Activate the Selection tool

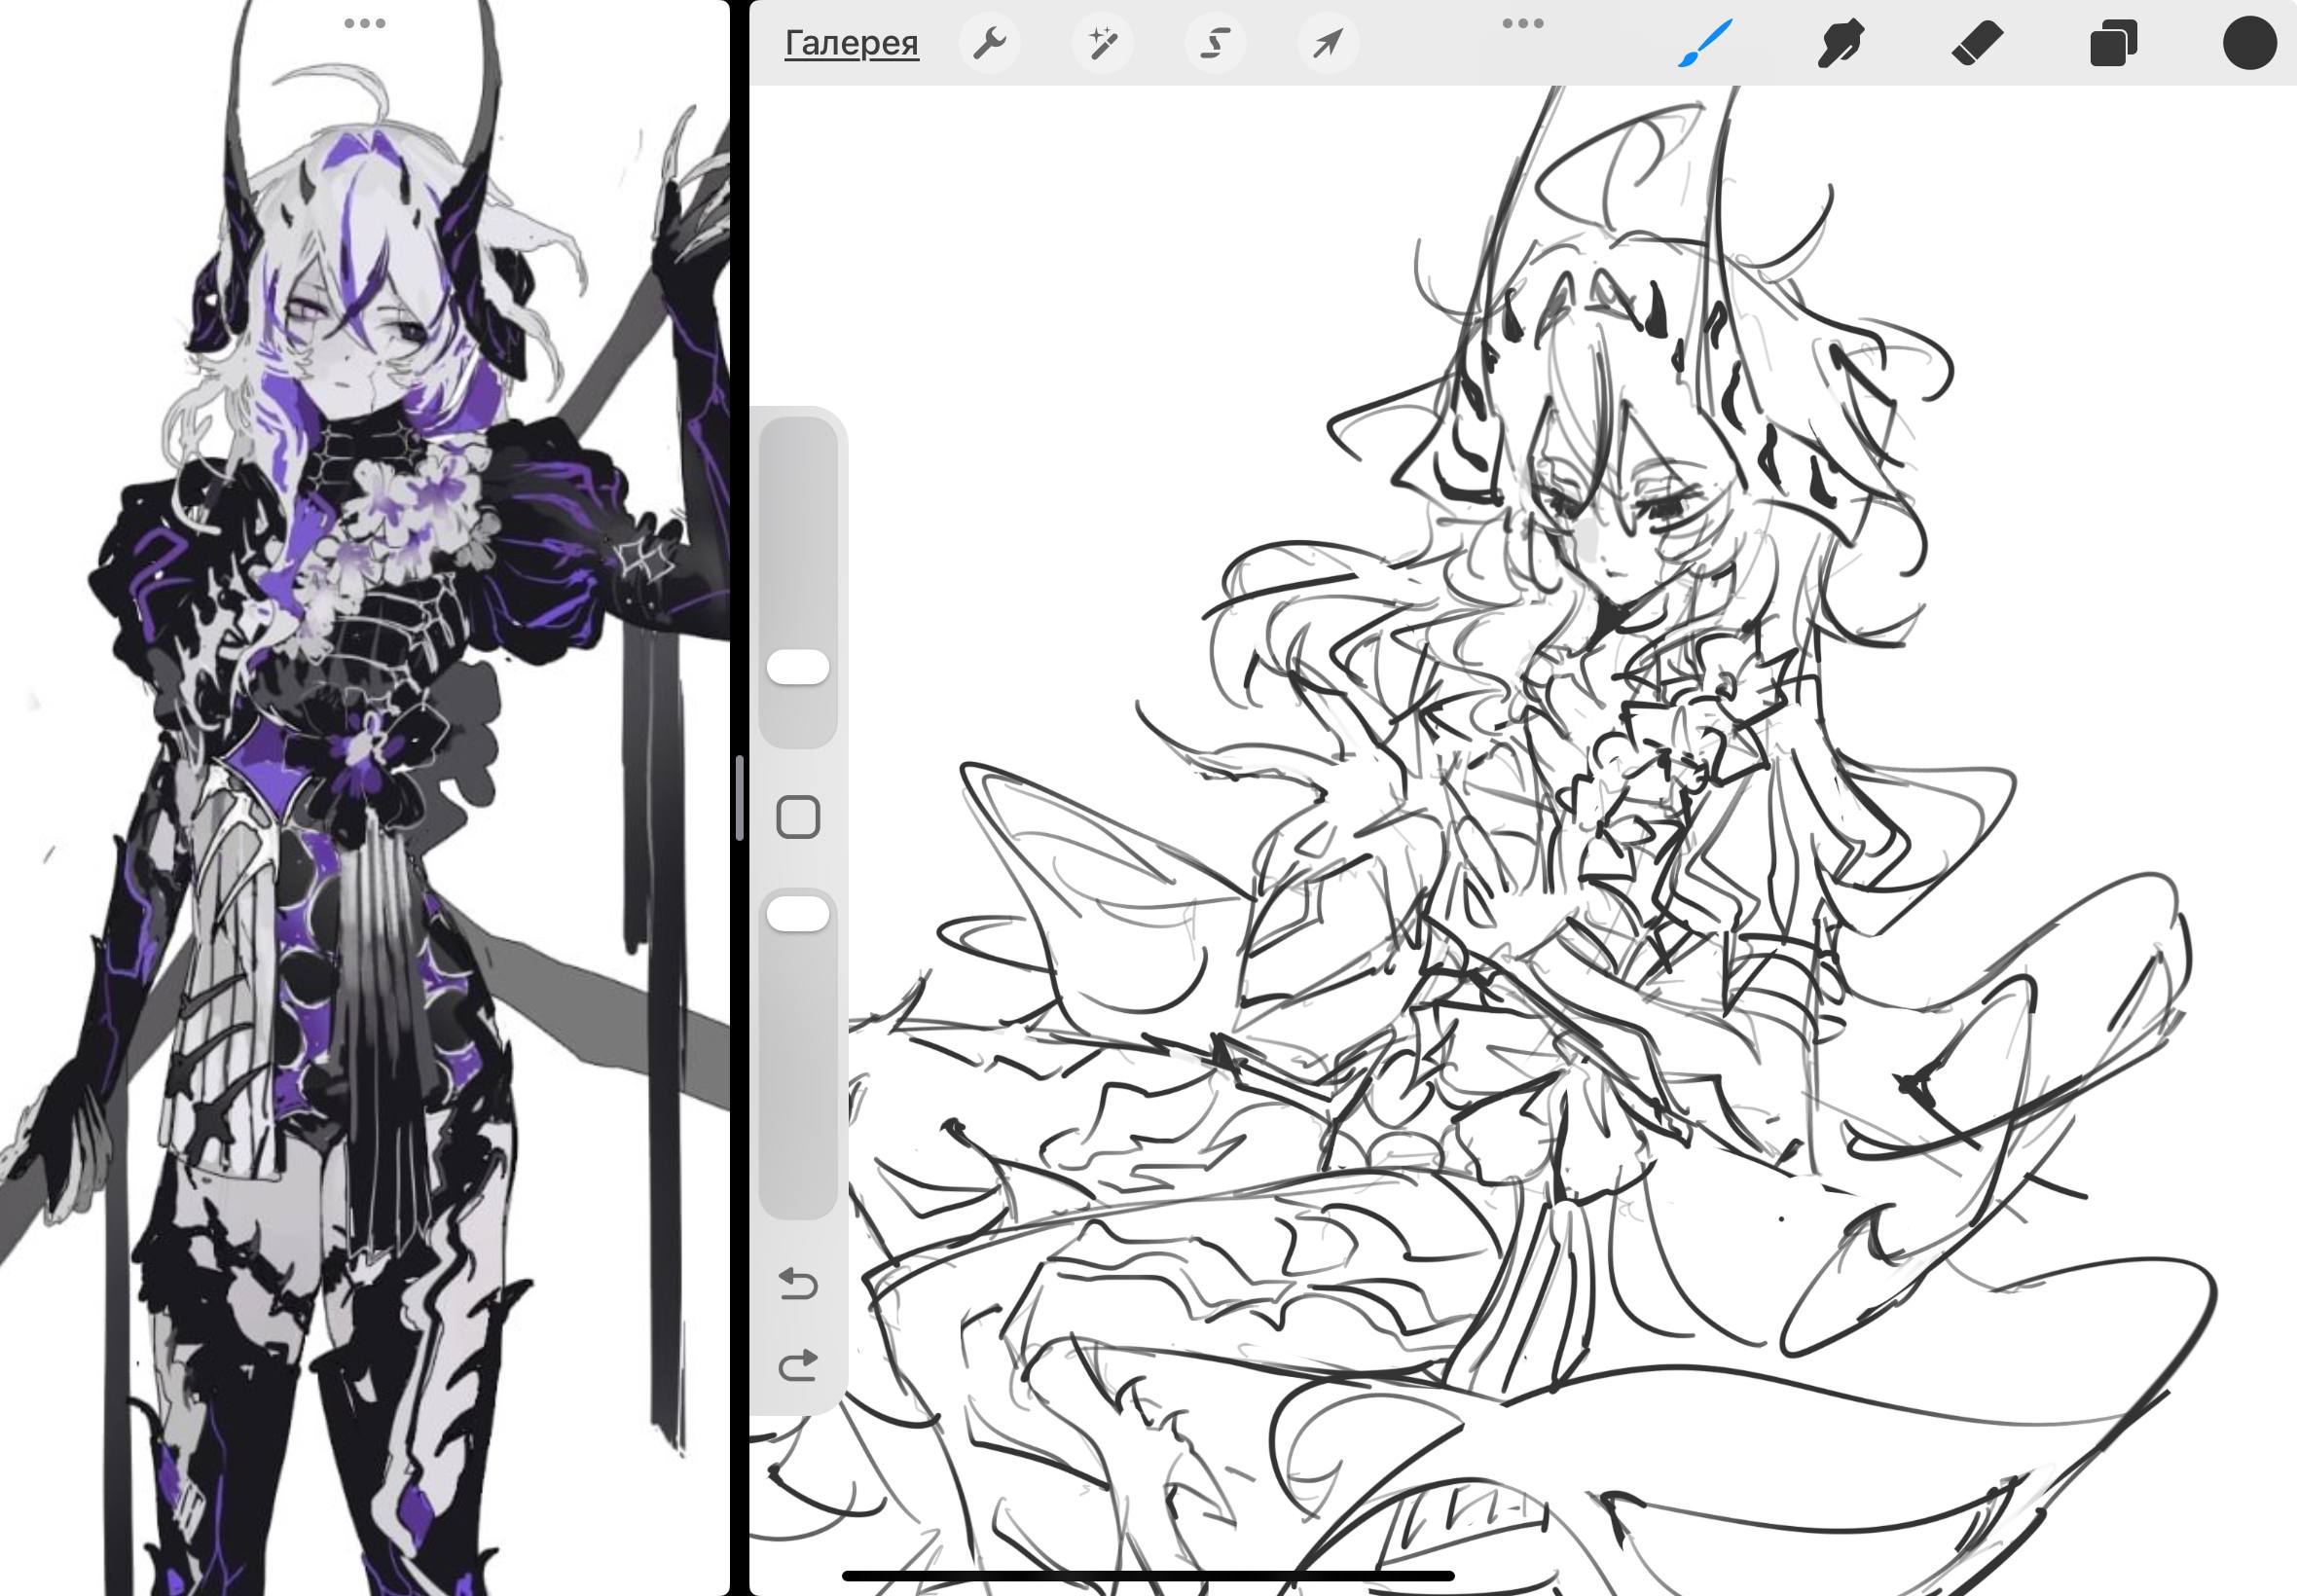coord(1215,43)
